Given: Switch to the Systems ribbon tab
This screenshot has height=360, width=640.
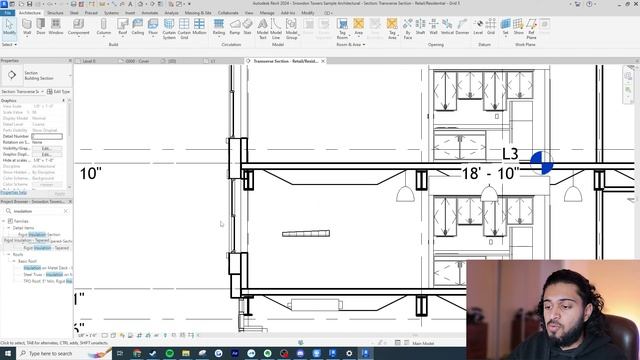Looking at the screenshot, I should tap(111, 13).
